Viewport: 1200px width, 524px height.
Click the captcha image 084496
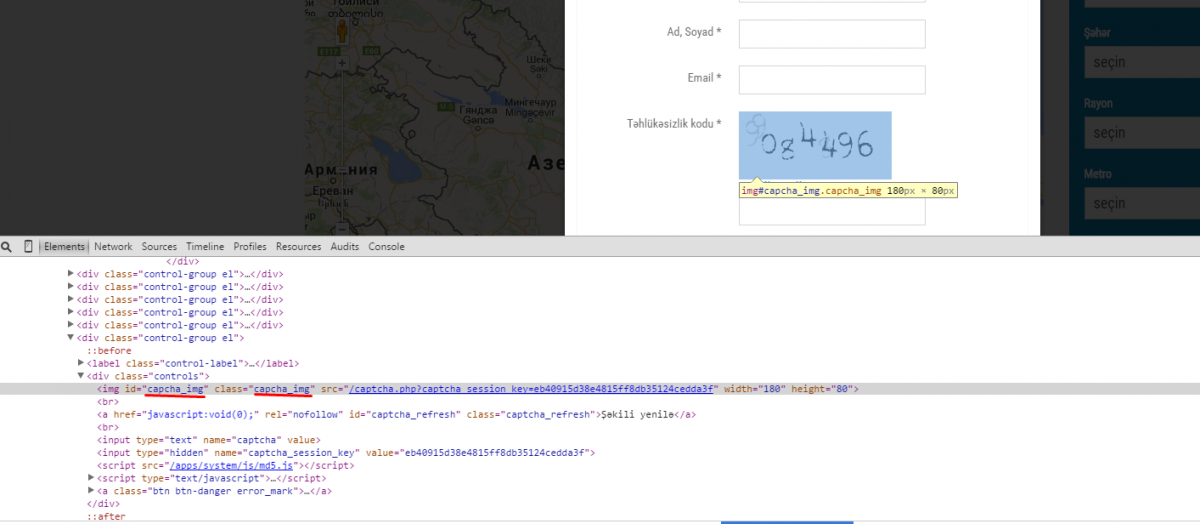(815, 146)
